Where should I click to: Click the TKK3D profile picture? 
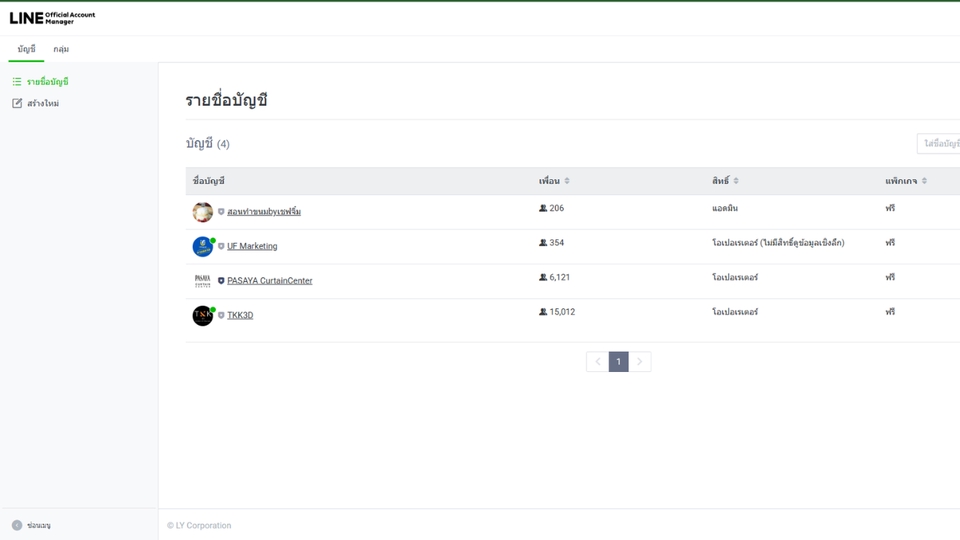tap(202, 315)
